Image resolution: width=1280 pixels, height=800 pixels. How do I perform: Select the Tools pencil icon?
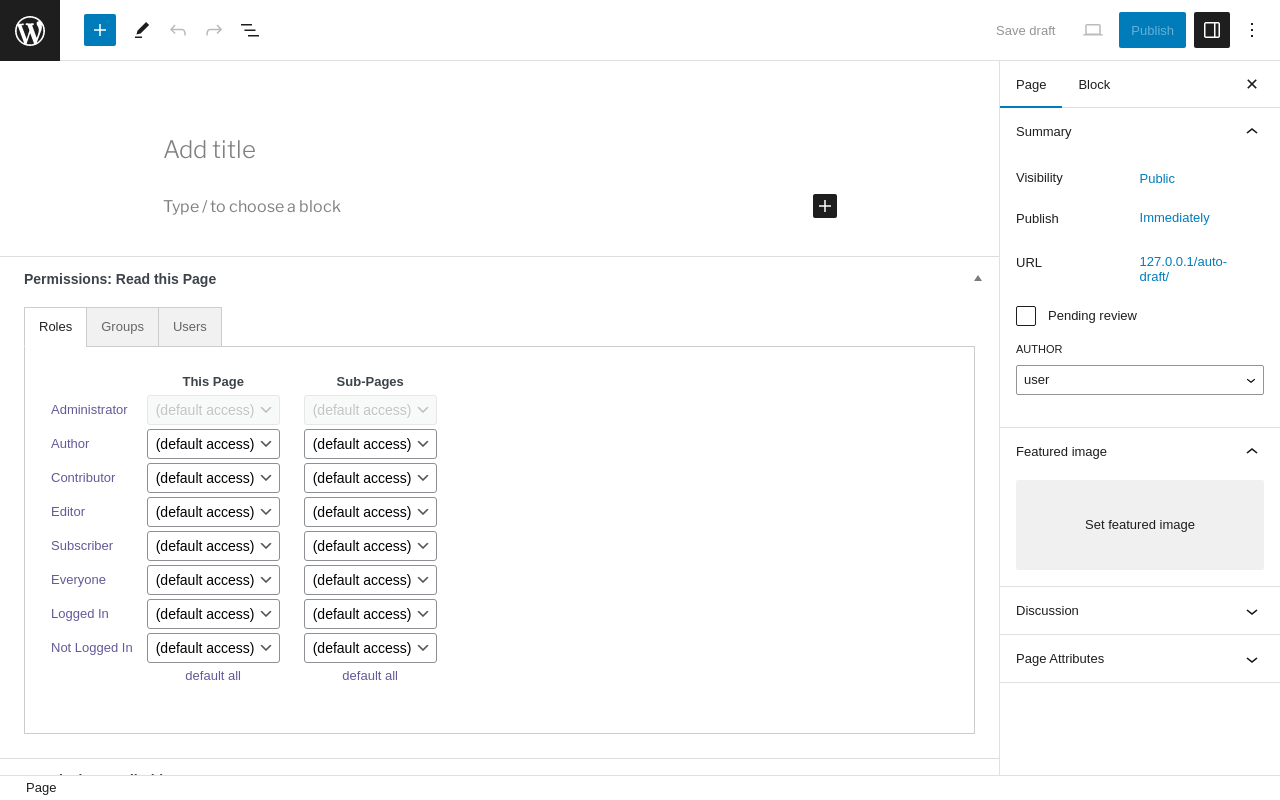(142, 30)
